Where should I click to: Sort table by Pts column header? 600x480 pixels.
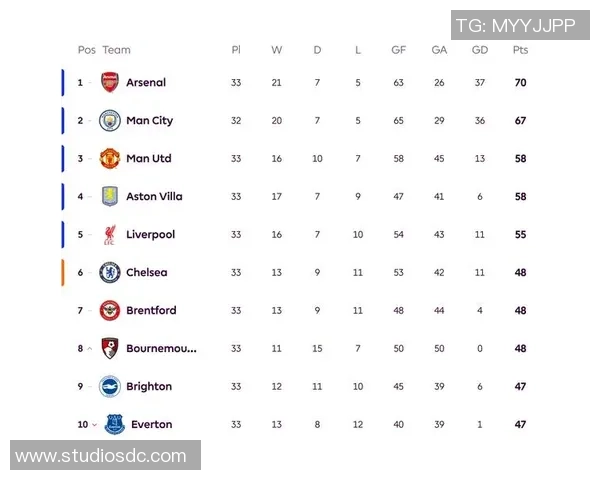[520, 50]
